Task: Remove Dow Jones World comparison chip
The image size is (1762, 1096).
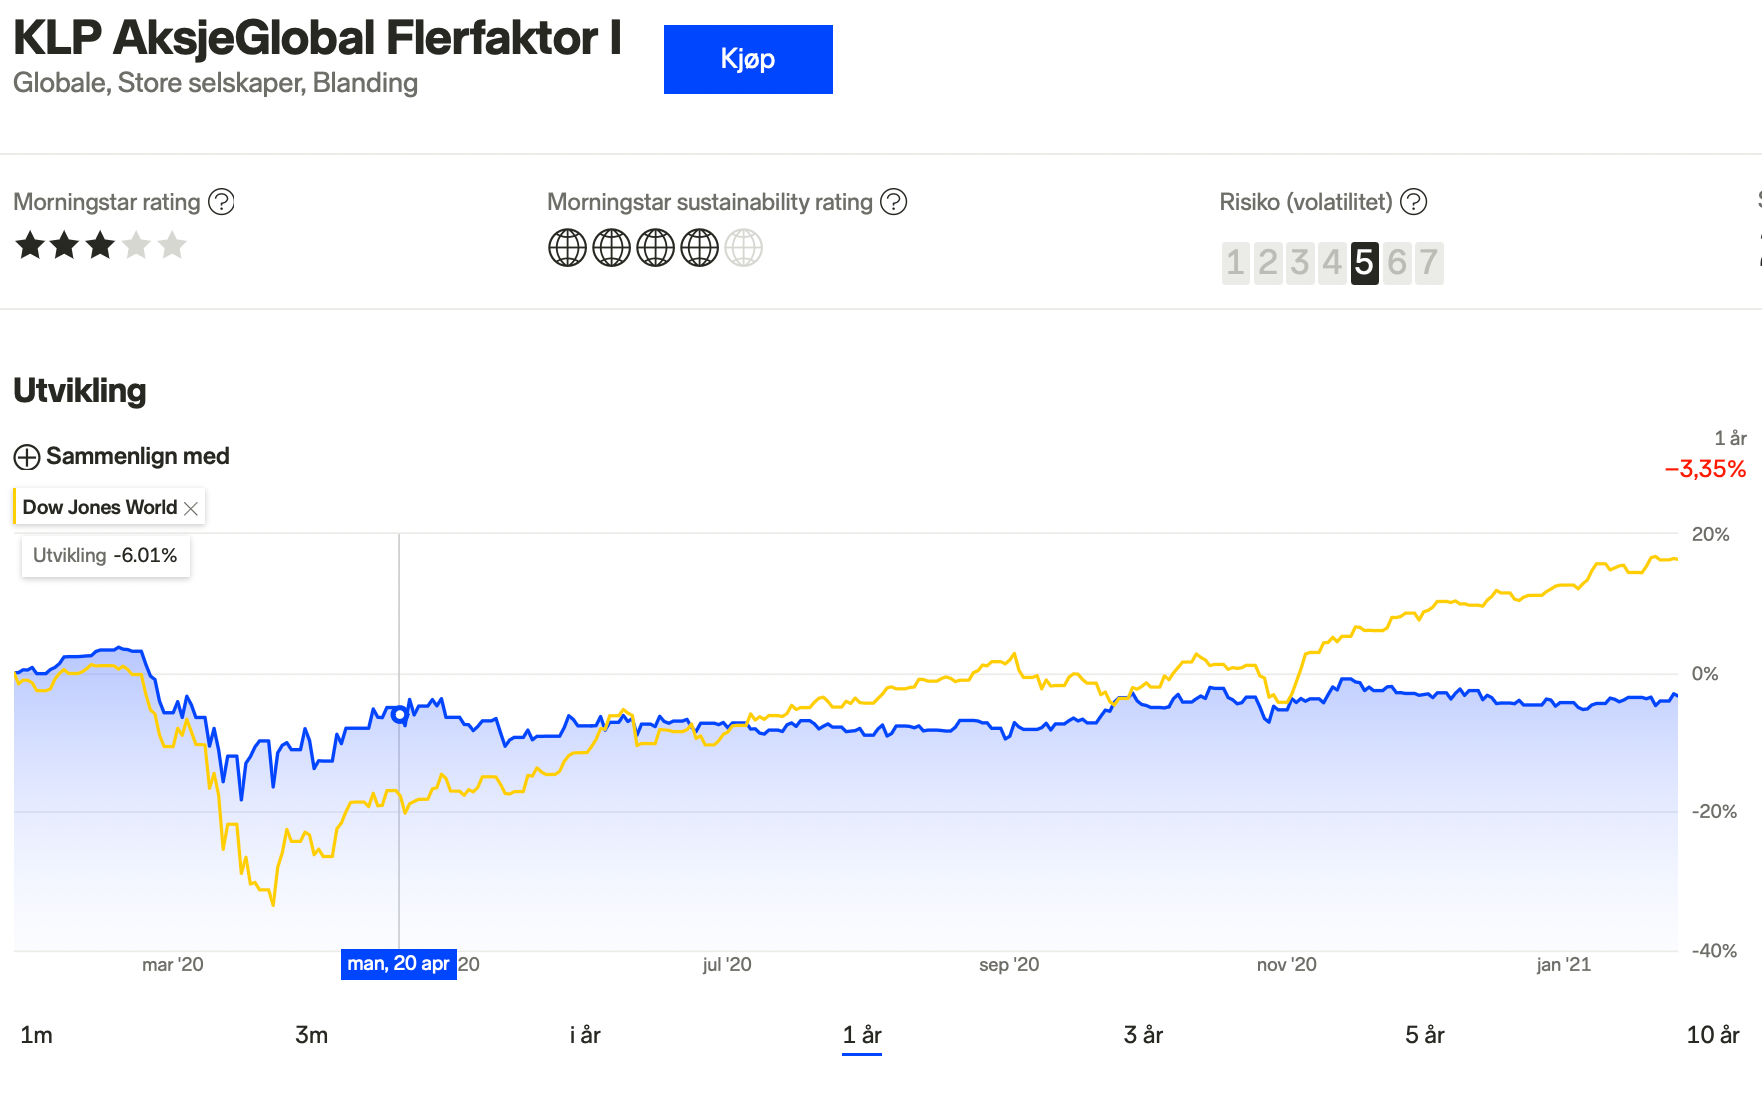Action: tap(191, 508)
